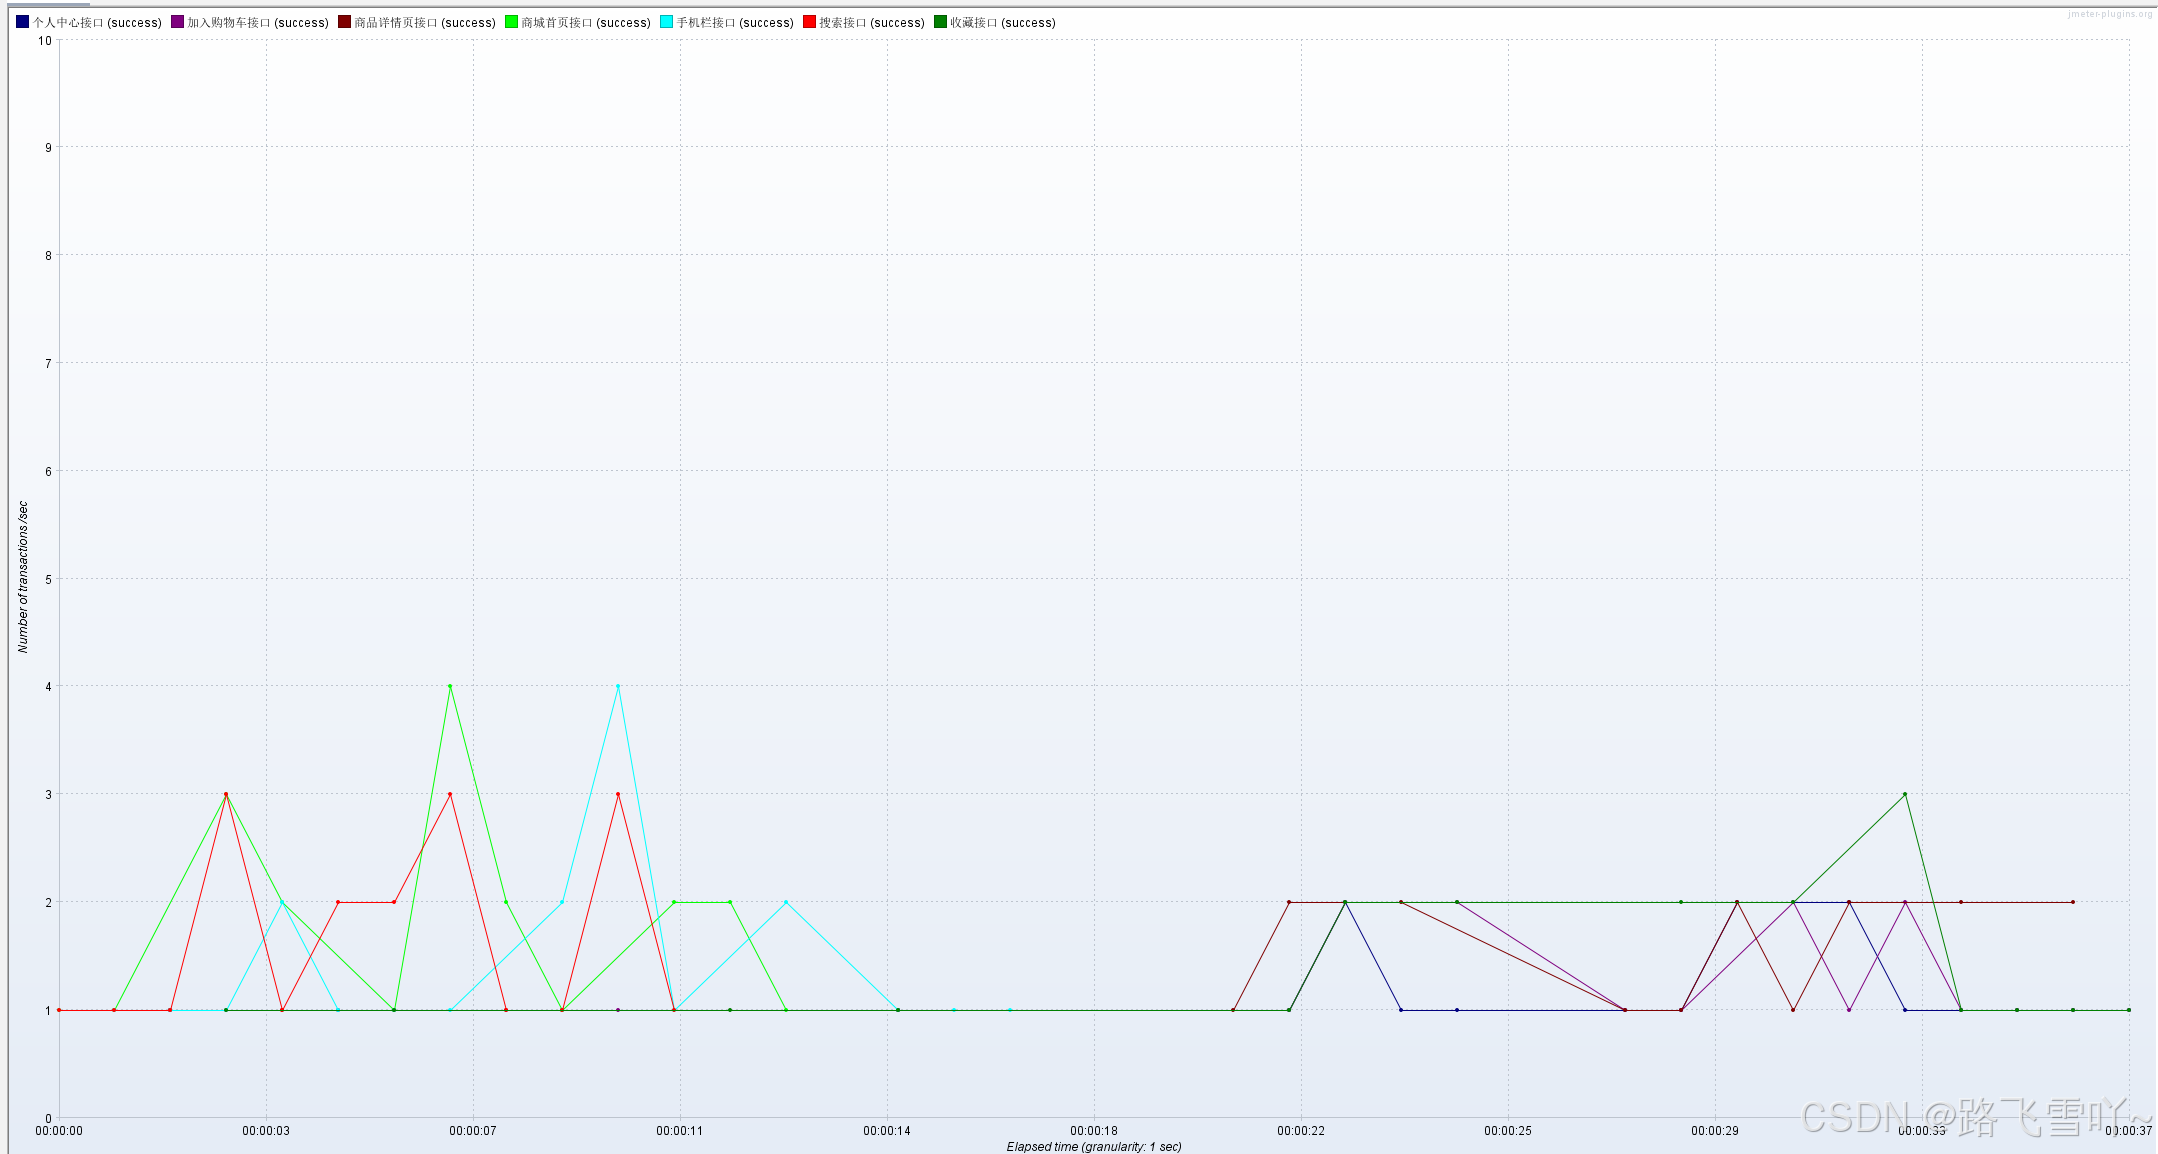Screen dimensions: 2158x1154
Task: Click purple swatch for 加入购物车接口 legend
Action: coord(177,22)
